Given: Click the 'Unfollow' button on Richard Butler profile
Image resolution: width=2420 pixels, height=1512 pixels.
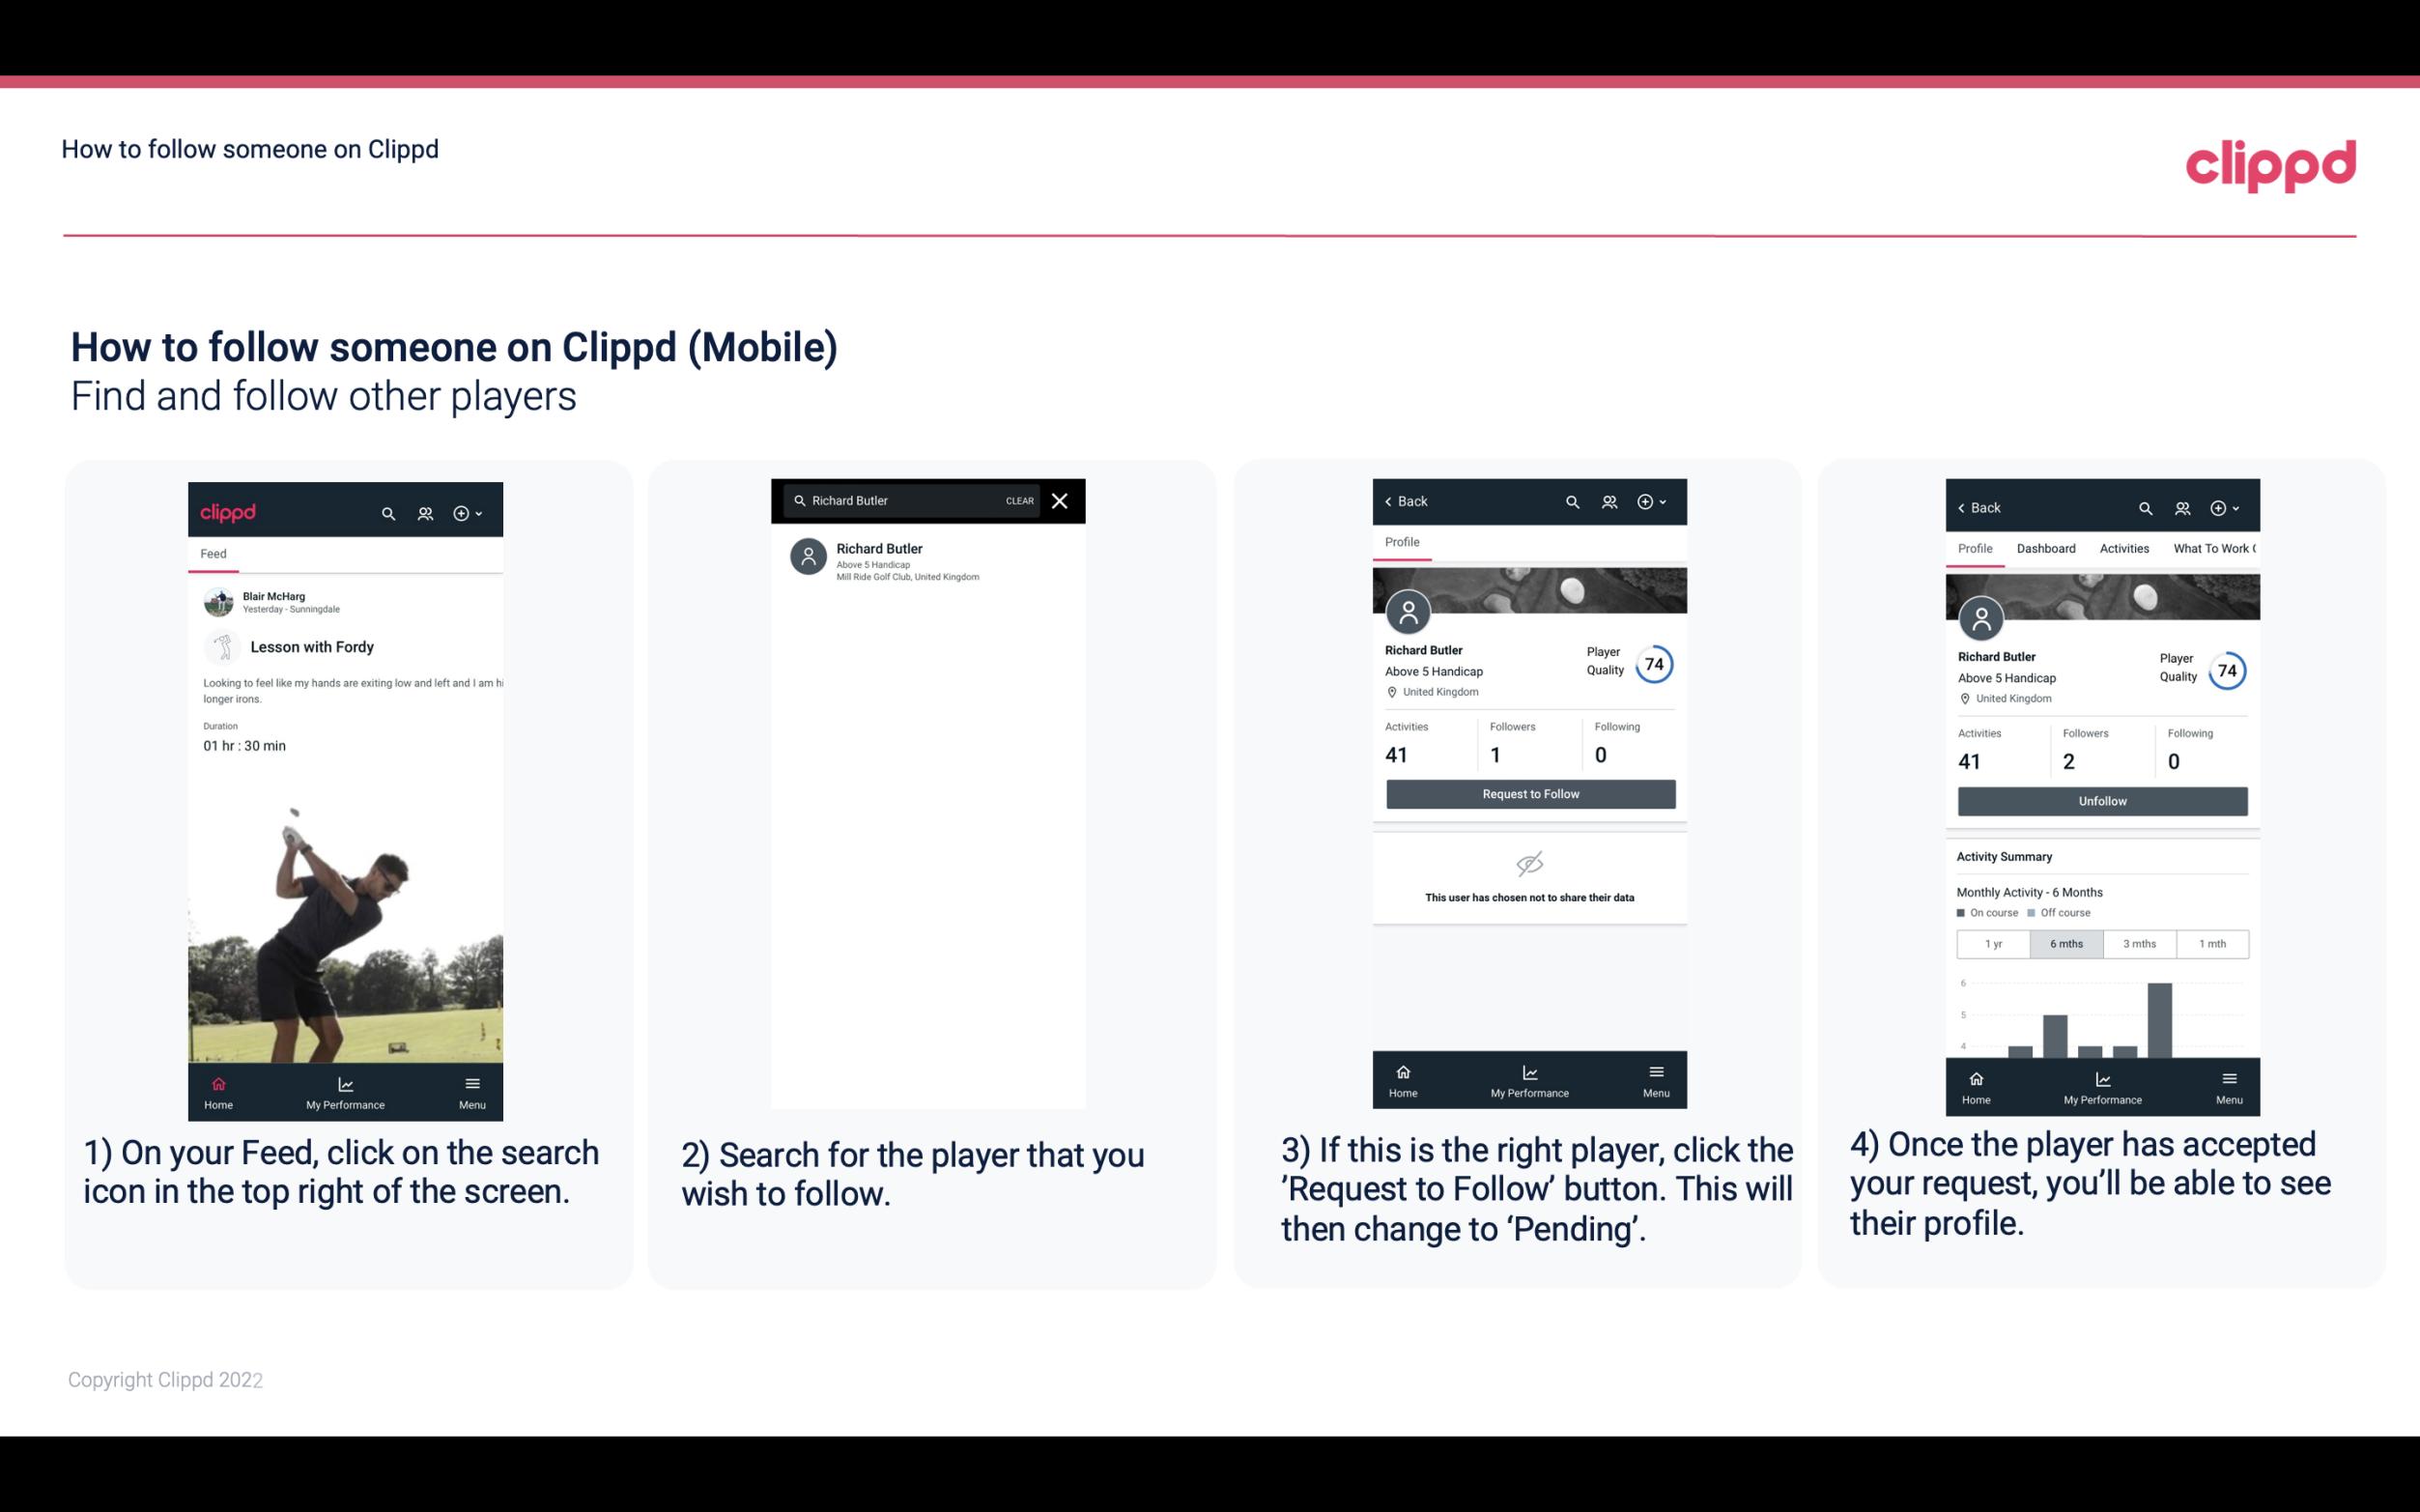Looking at the screenshot, I should point(2099,800).
